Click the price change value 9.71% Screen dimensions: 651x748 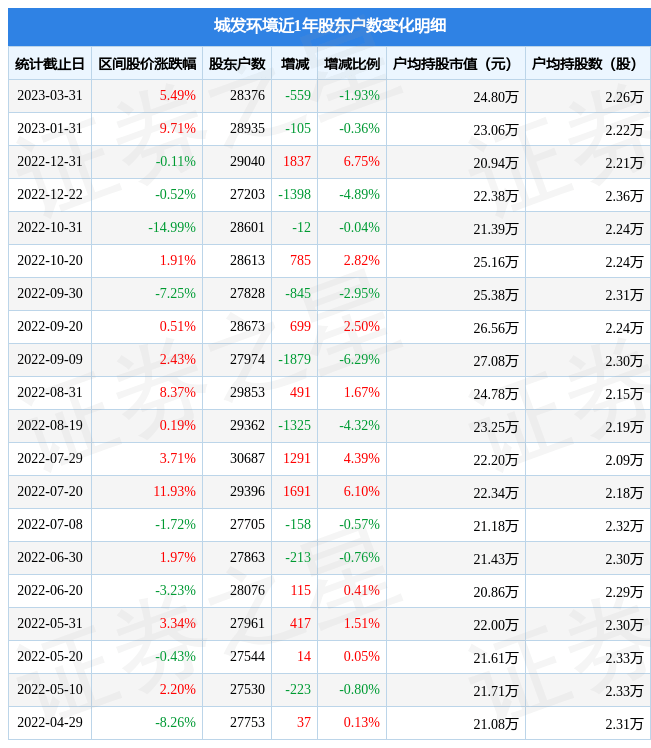click(177, 128)
